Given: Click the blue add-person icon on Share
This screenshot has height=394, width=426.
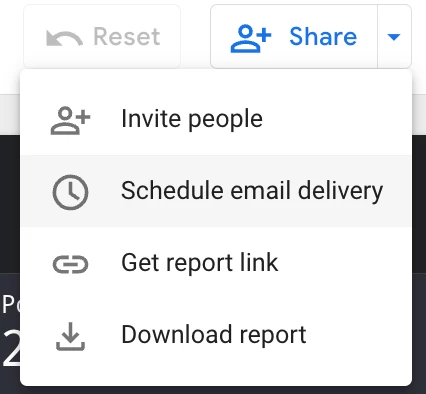Looking at the screenshot, I should [251, 38].
